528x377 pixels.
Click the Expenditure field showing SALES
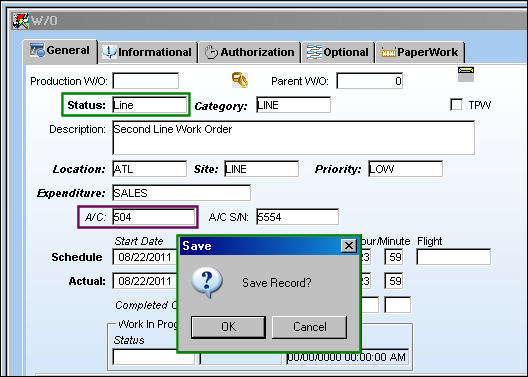(182, 193)
